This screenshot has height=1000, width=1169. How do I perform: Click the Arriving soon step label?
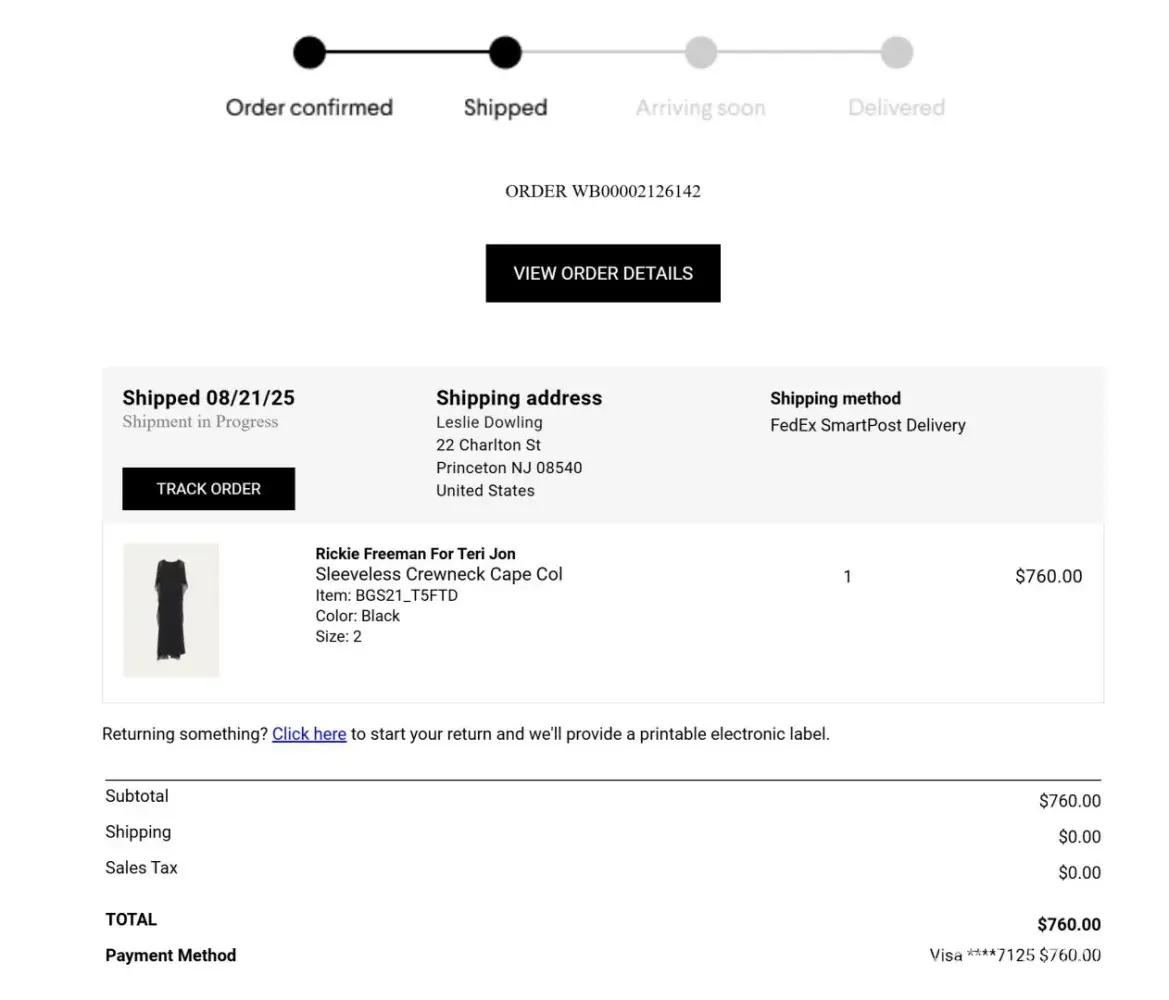700,107
